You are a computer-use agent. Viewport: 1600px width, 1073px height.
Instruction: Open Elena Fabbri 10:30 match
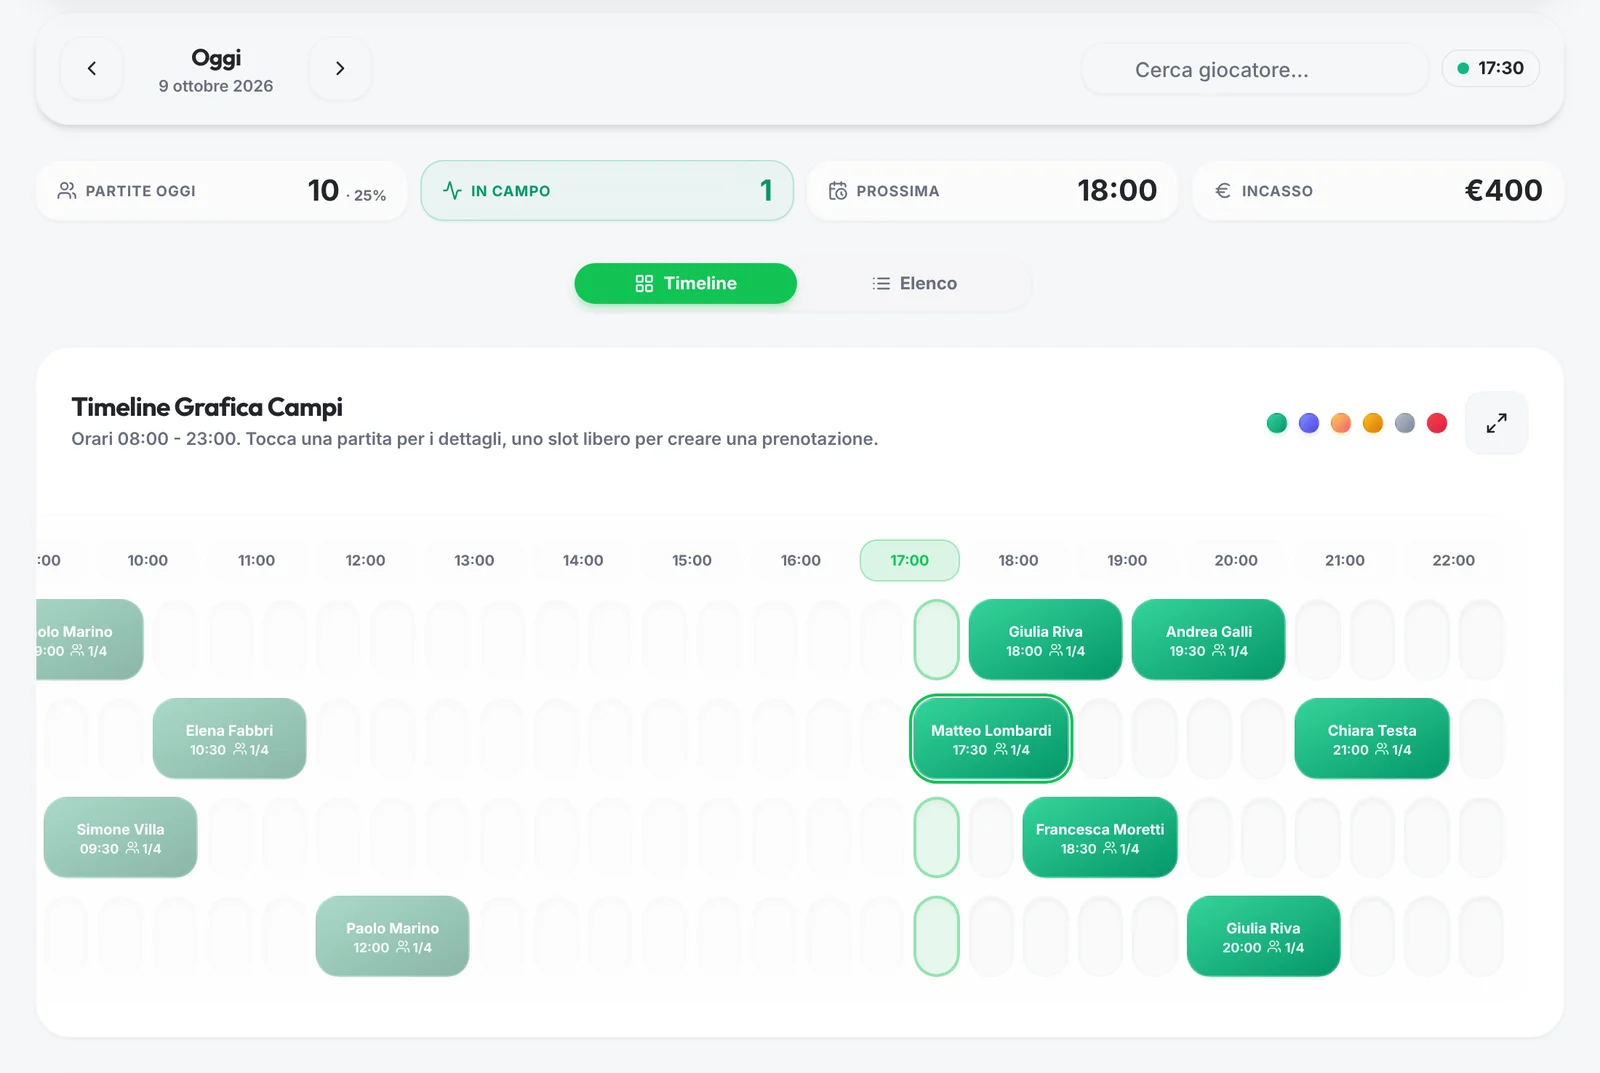[x=229, y=739]
